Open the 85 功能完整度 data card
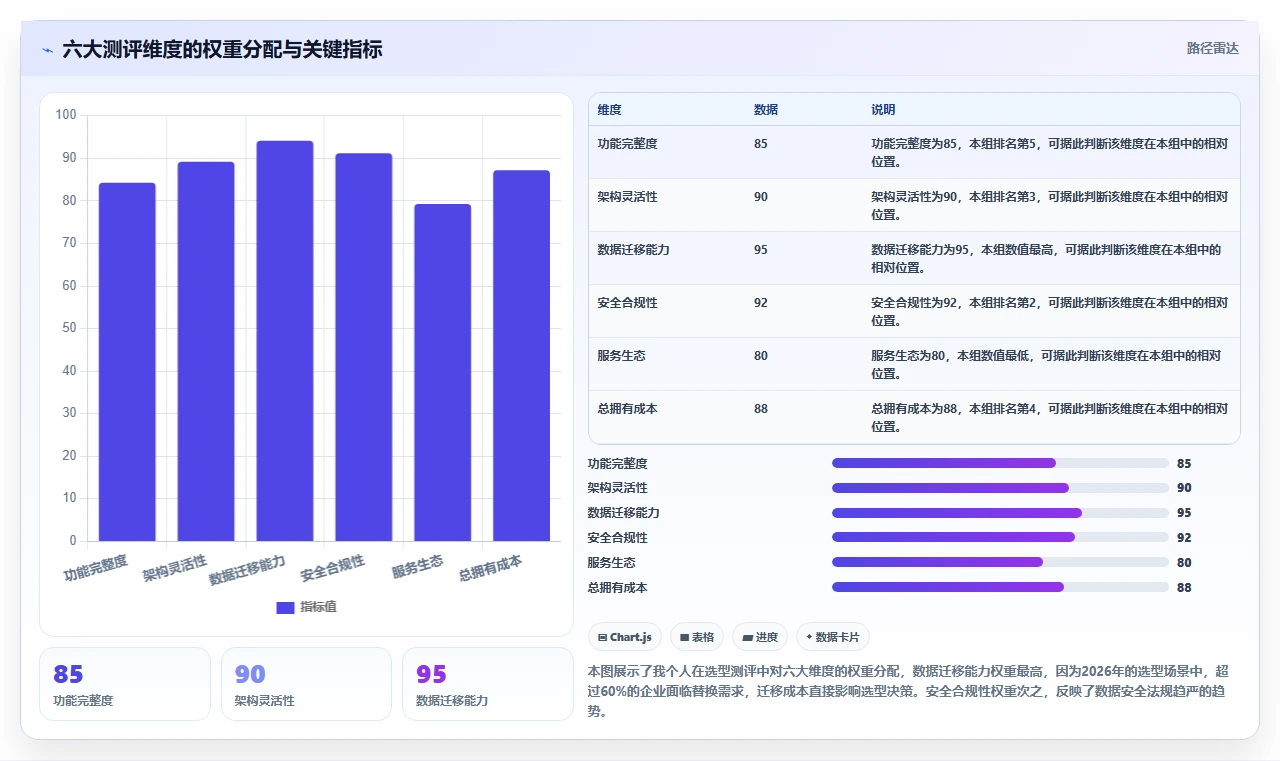This screenshot has width=1280, height=761. 125,684
